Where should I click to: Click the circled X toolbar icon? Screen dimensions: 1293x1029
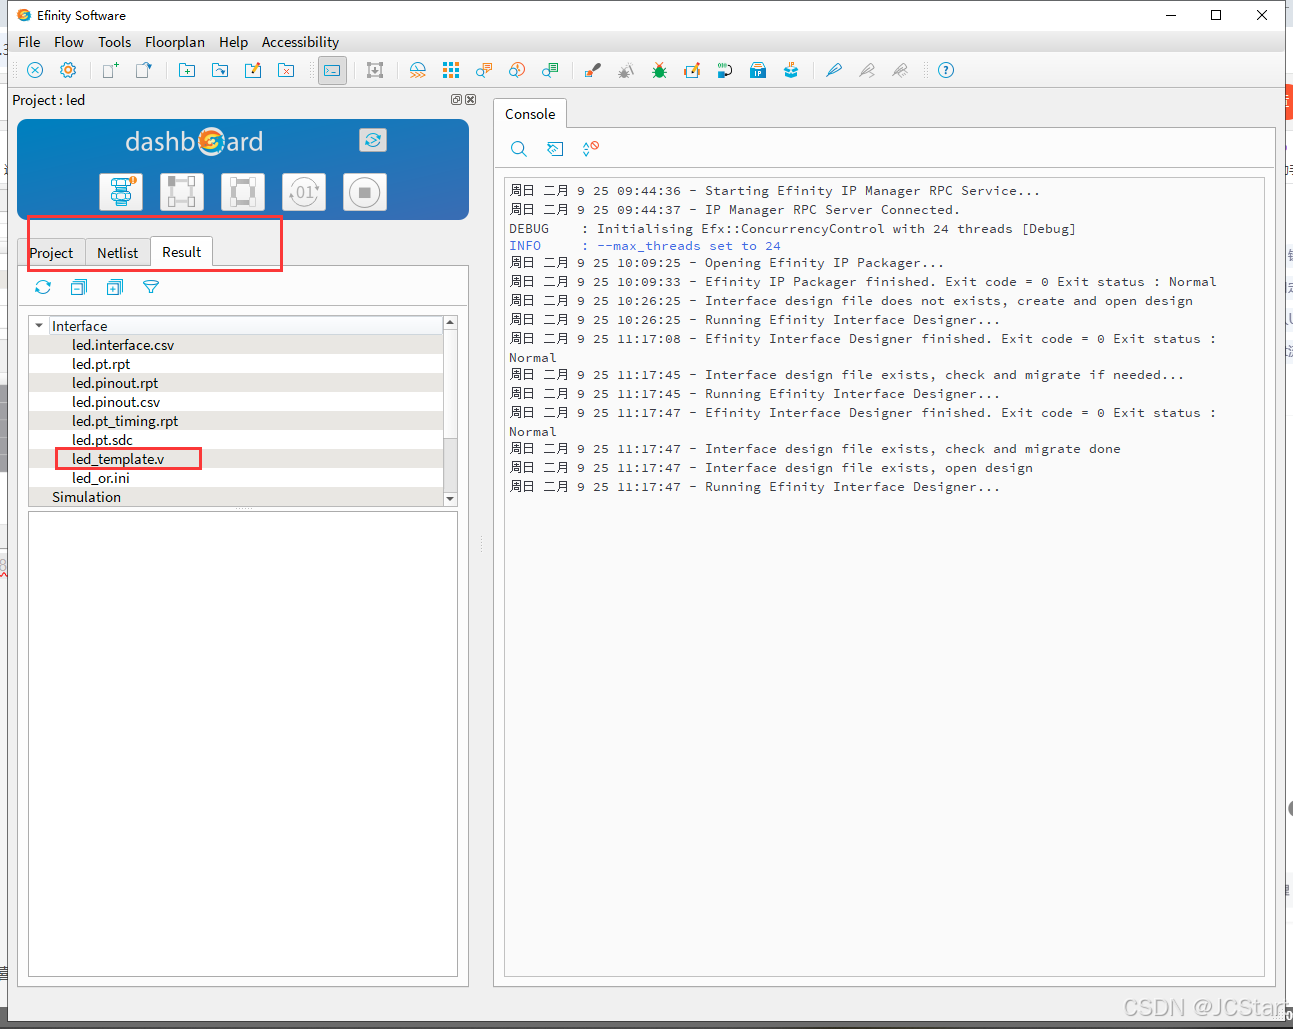(35, 70)
